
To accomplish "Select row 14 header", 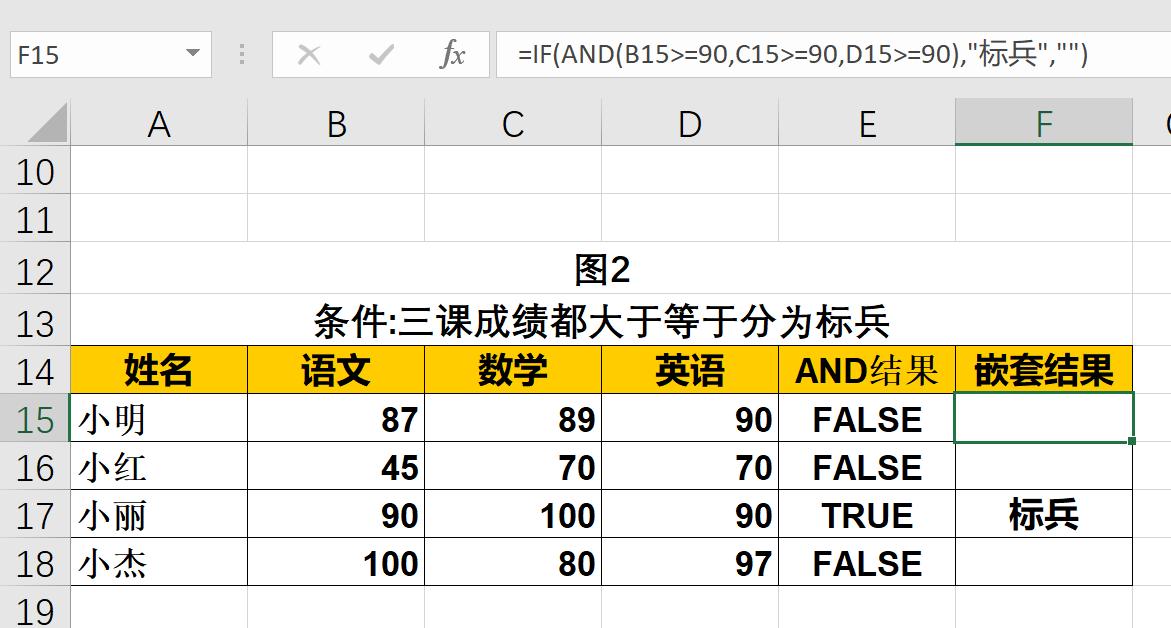I will point(35,370).
